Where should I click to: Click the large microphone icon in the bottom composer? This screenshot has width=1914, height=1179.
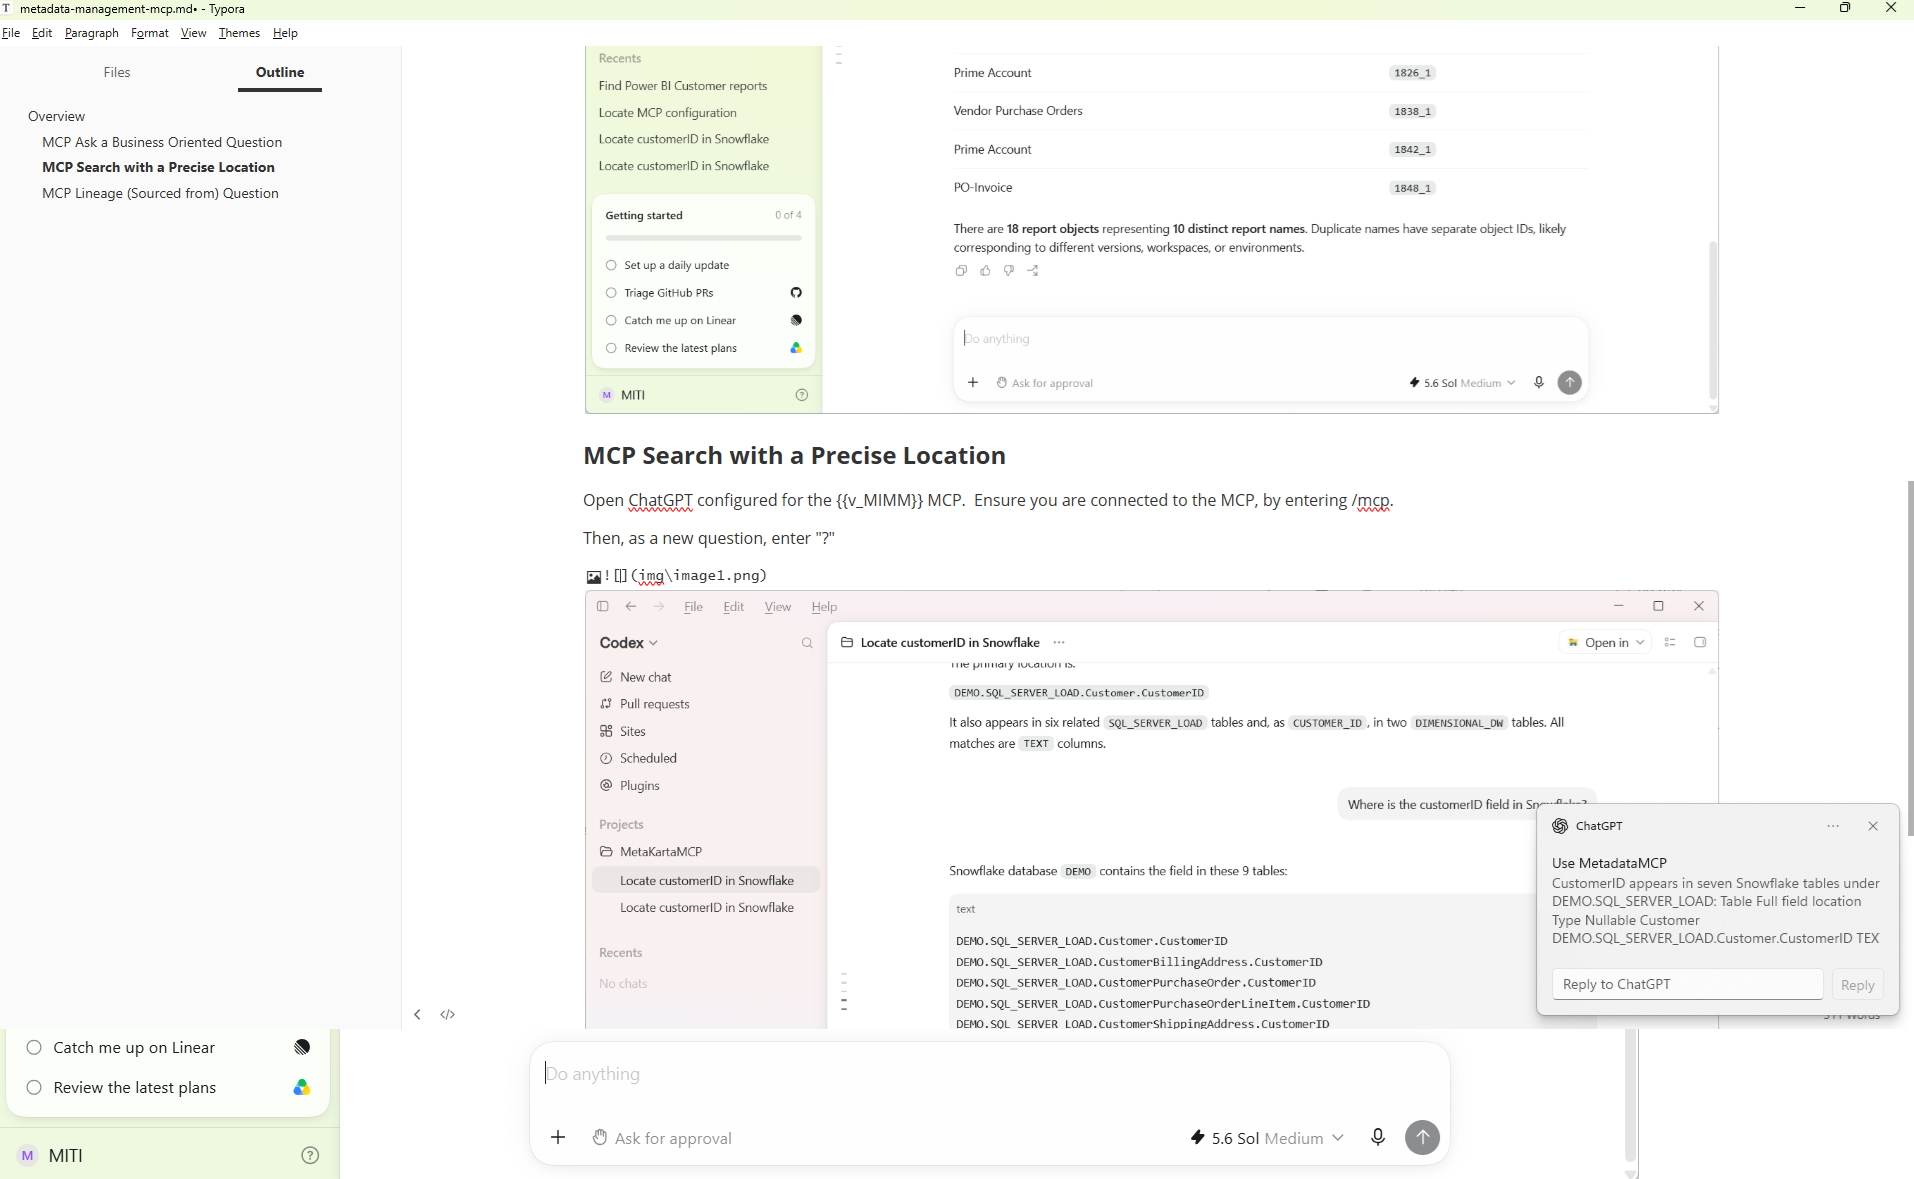[x=1378, y=1137]
